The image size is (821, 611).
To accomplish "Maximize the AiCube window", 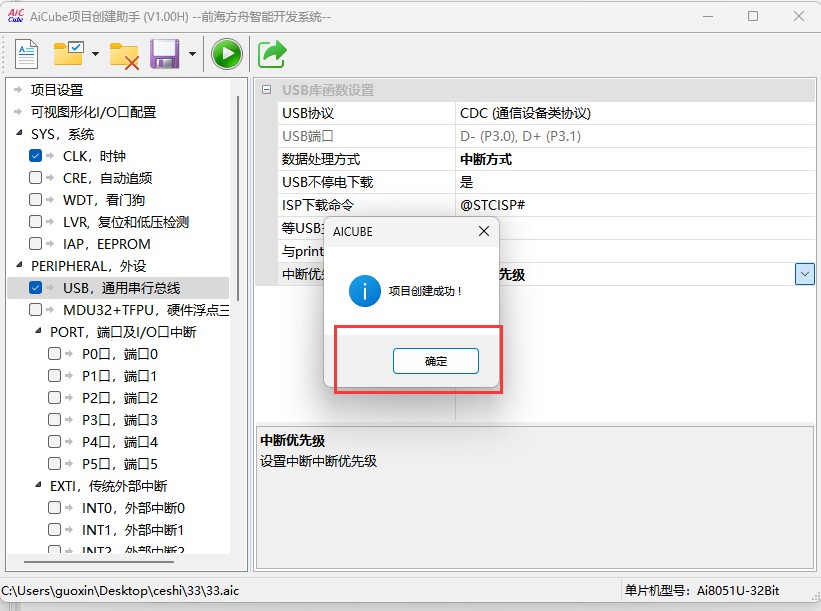I will coord(753,16).
